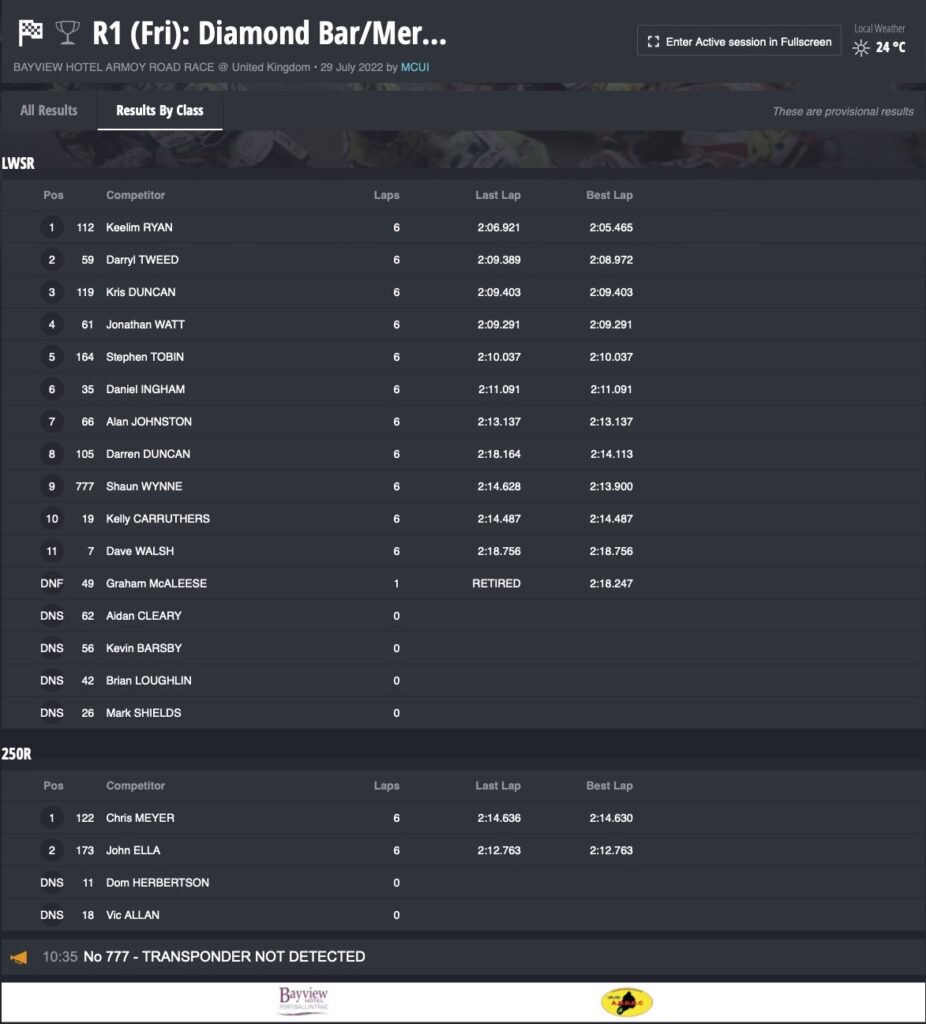This screenshot has height=1024, width=926.
Task: Click best lap 2:18.247
Action: point(611,583)
